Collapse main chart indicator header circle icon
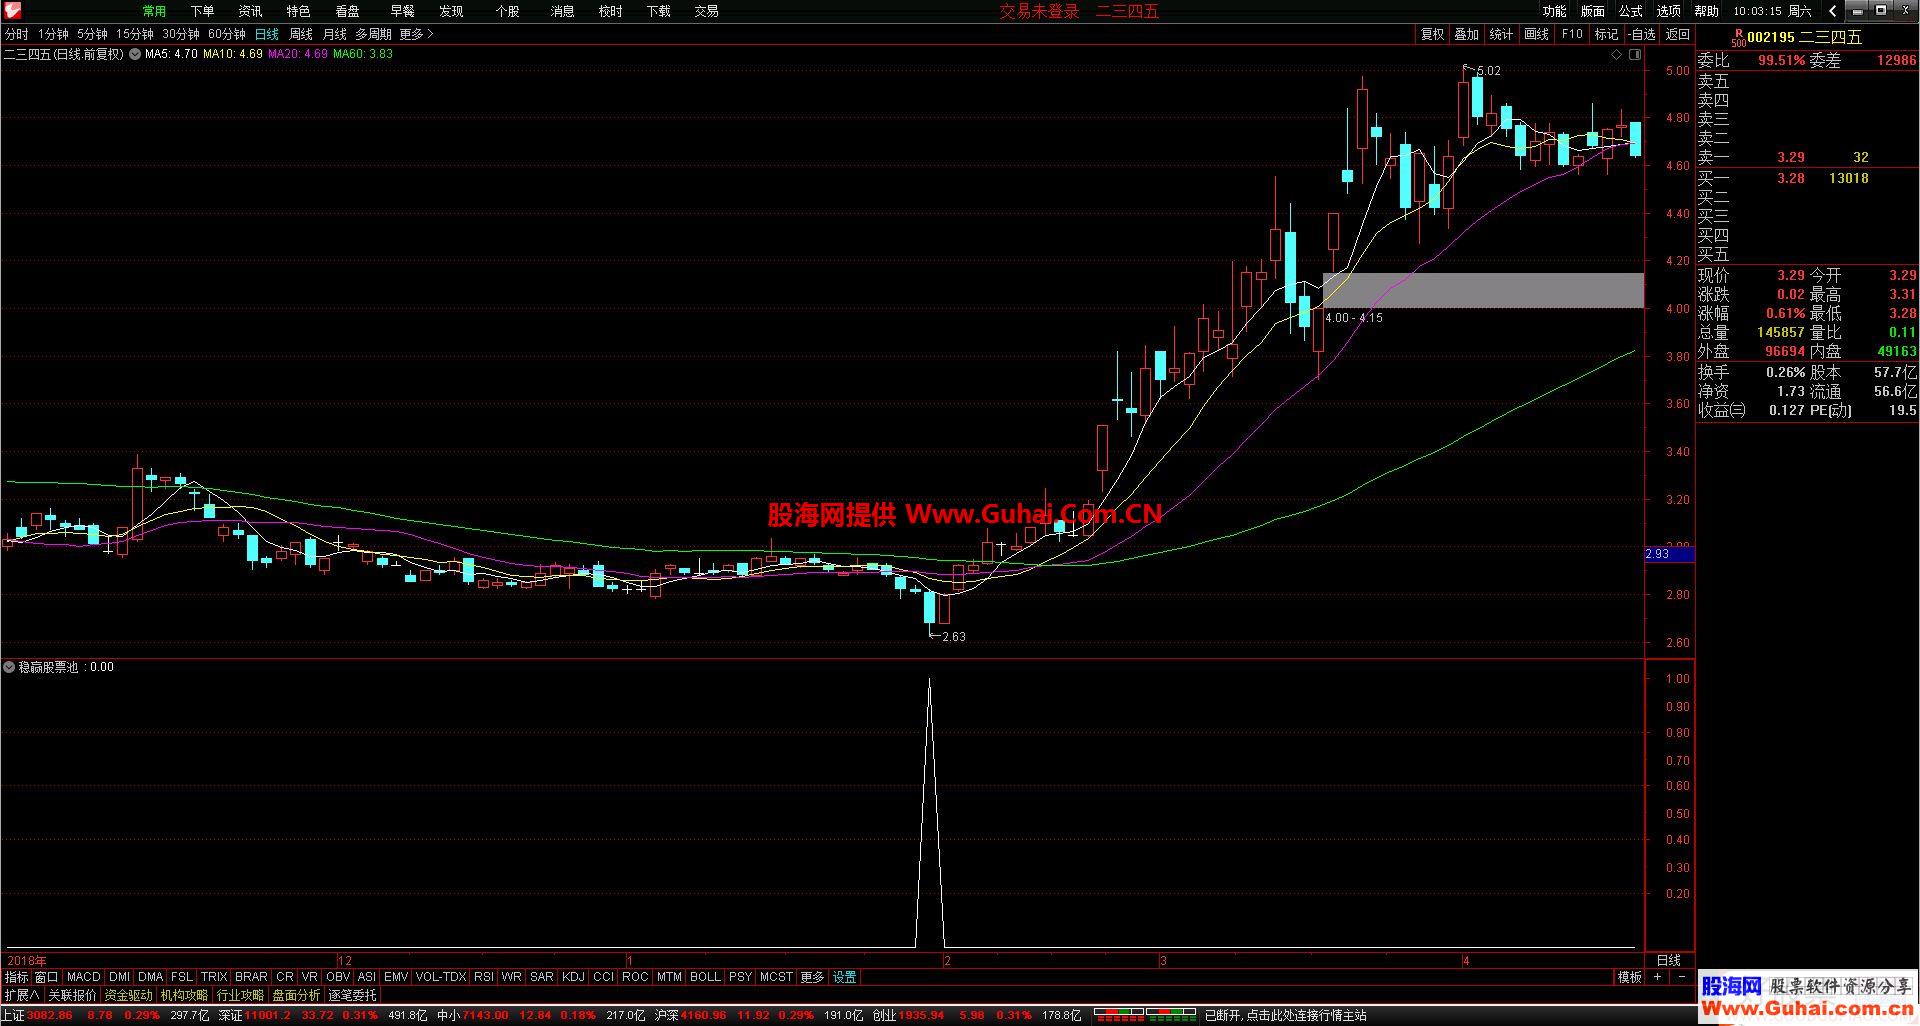This screenshot has height=1026, width=1920. click(x=134, y=54)
